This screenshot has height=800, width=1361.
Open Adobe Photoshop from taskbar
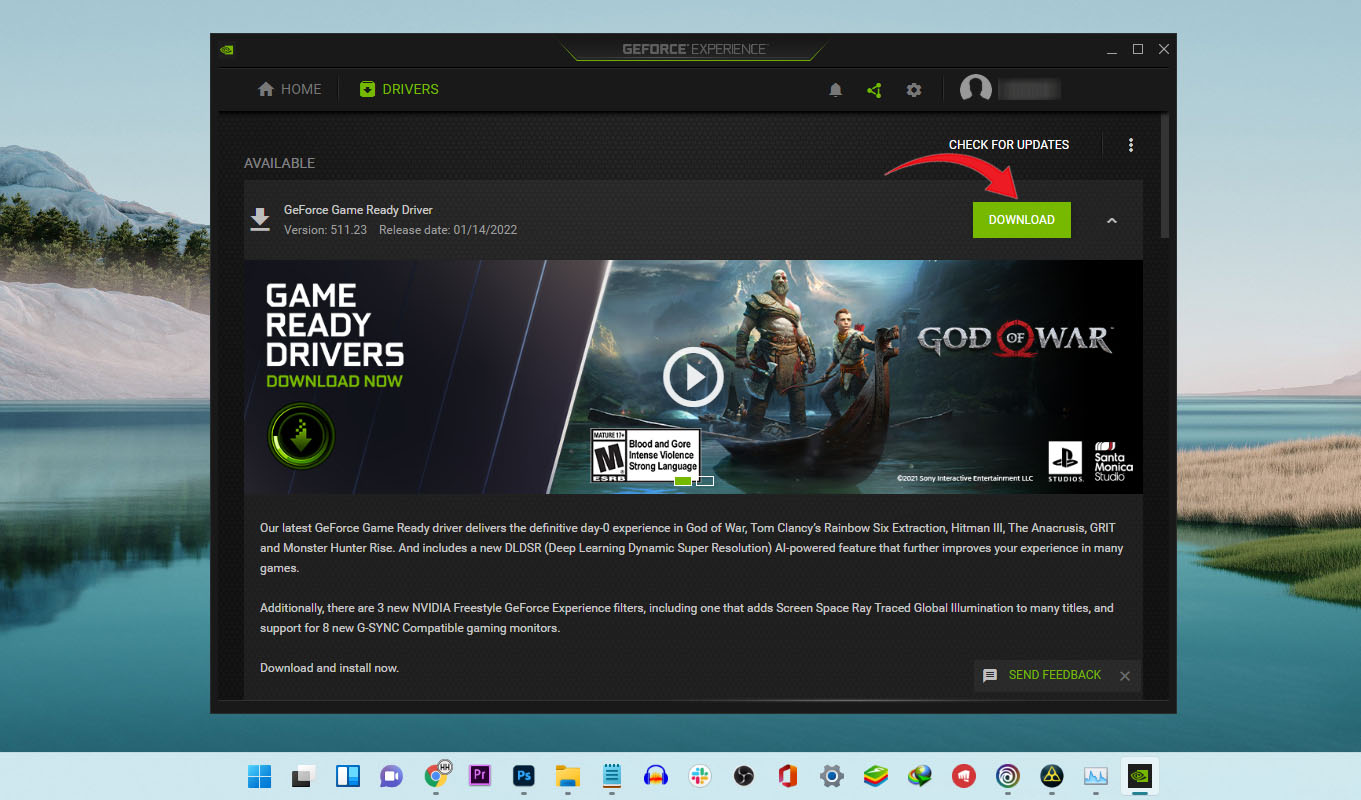[x=523, y=776]
